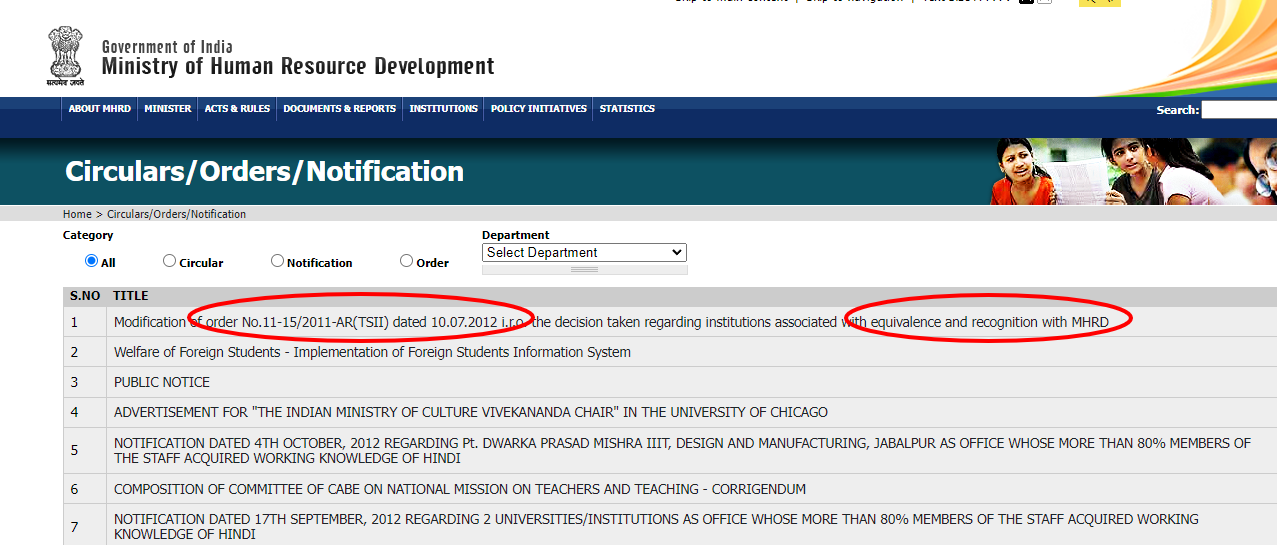Expand the Select Department dropdown
This screenshot has width=1277, height=545.
coord(584,253)
